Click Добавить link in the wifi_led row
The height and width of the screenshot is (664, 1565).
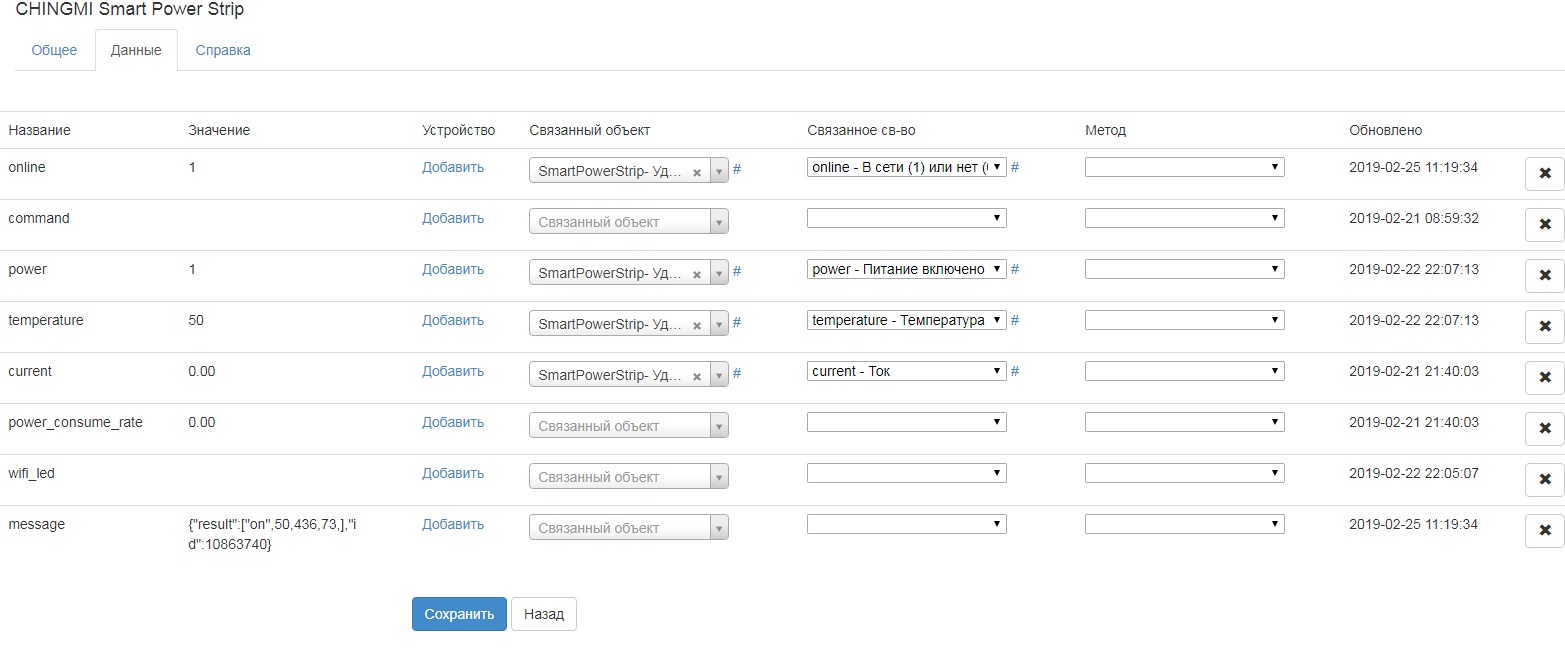453,473
